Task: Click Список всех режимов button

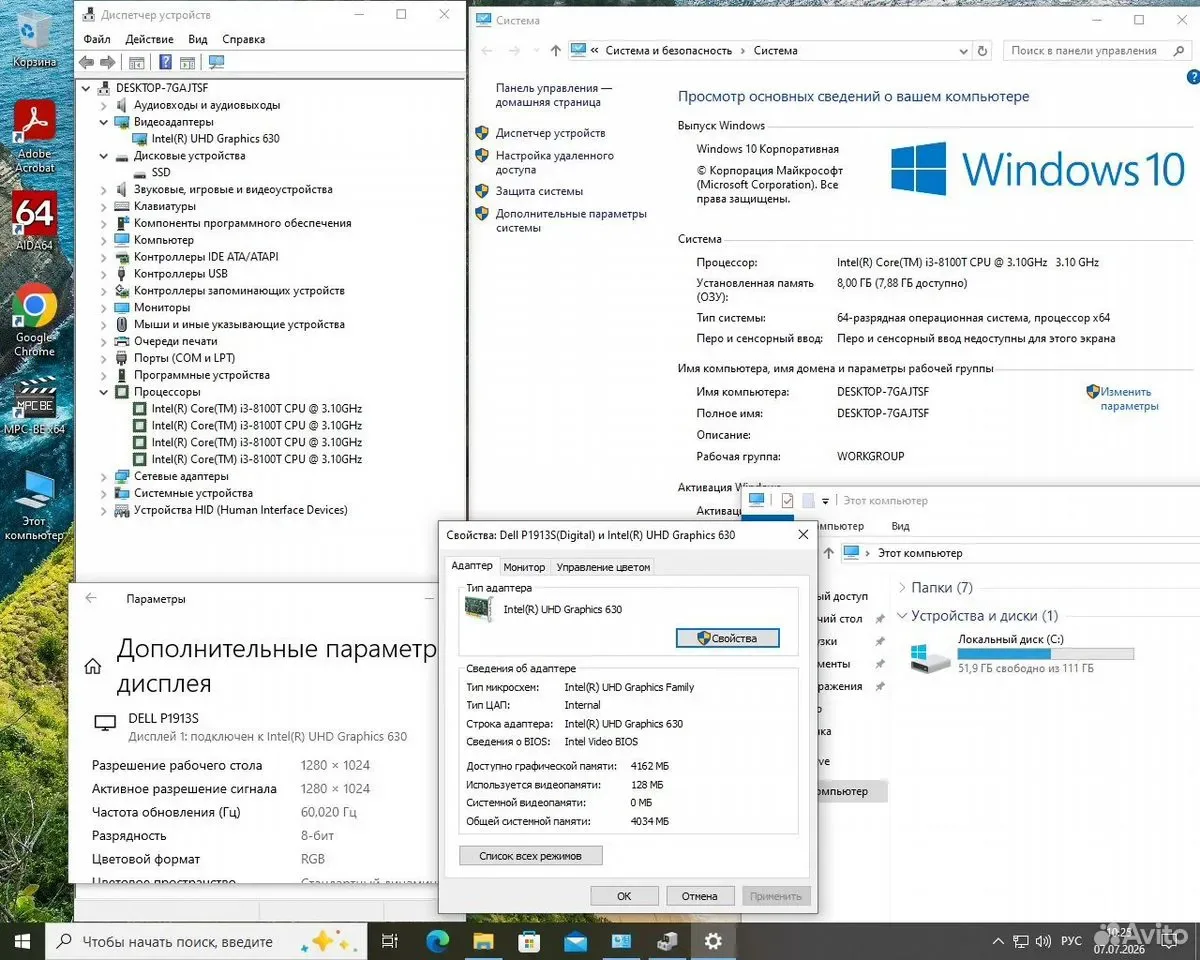Action: tap(531, 856)
